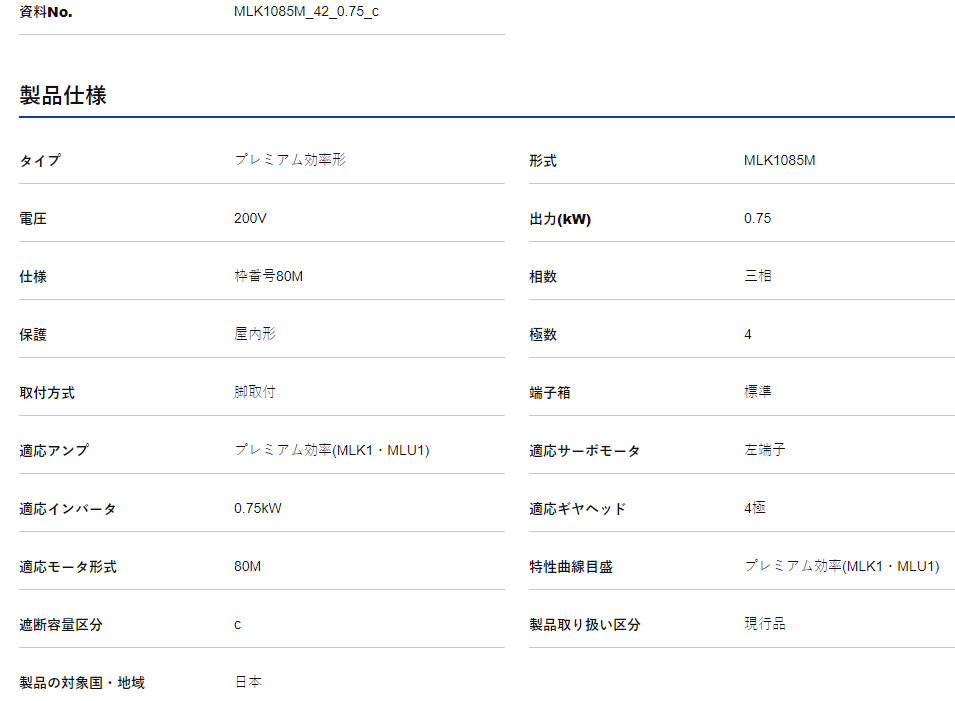Click the 特性曲線目盛 row label

570,567
